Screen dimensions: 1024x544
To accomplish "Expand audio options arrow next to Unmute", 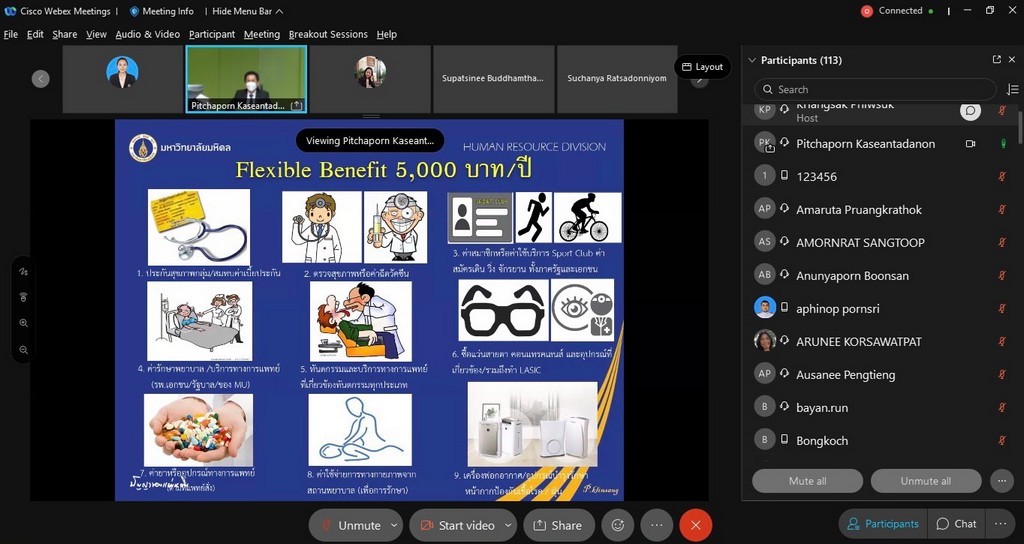I will pyautogui.click(x=394, y=525).
